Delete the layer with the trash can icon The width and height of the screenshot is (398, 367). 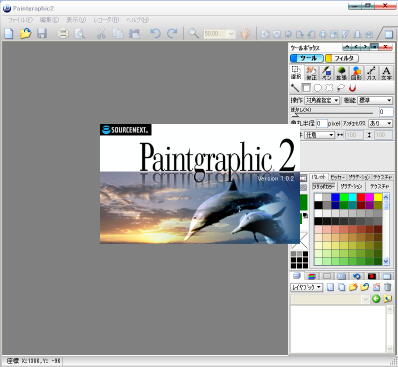(387, 287)
